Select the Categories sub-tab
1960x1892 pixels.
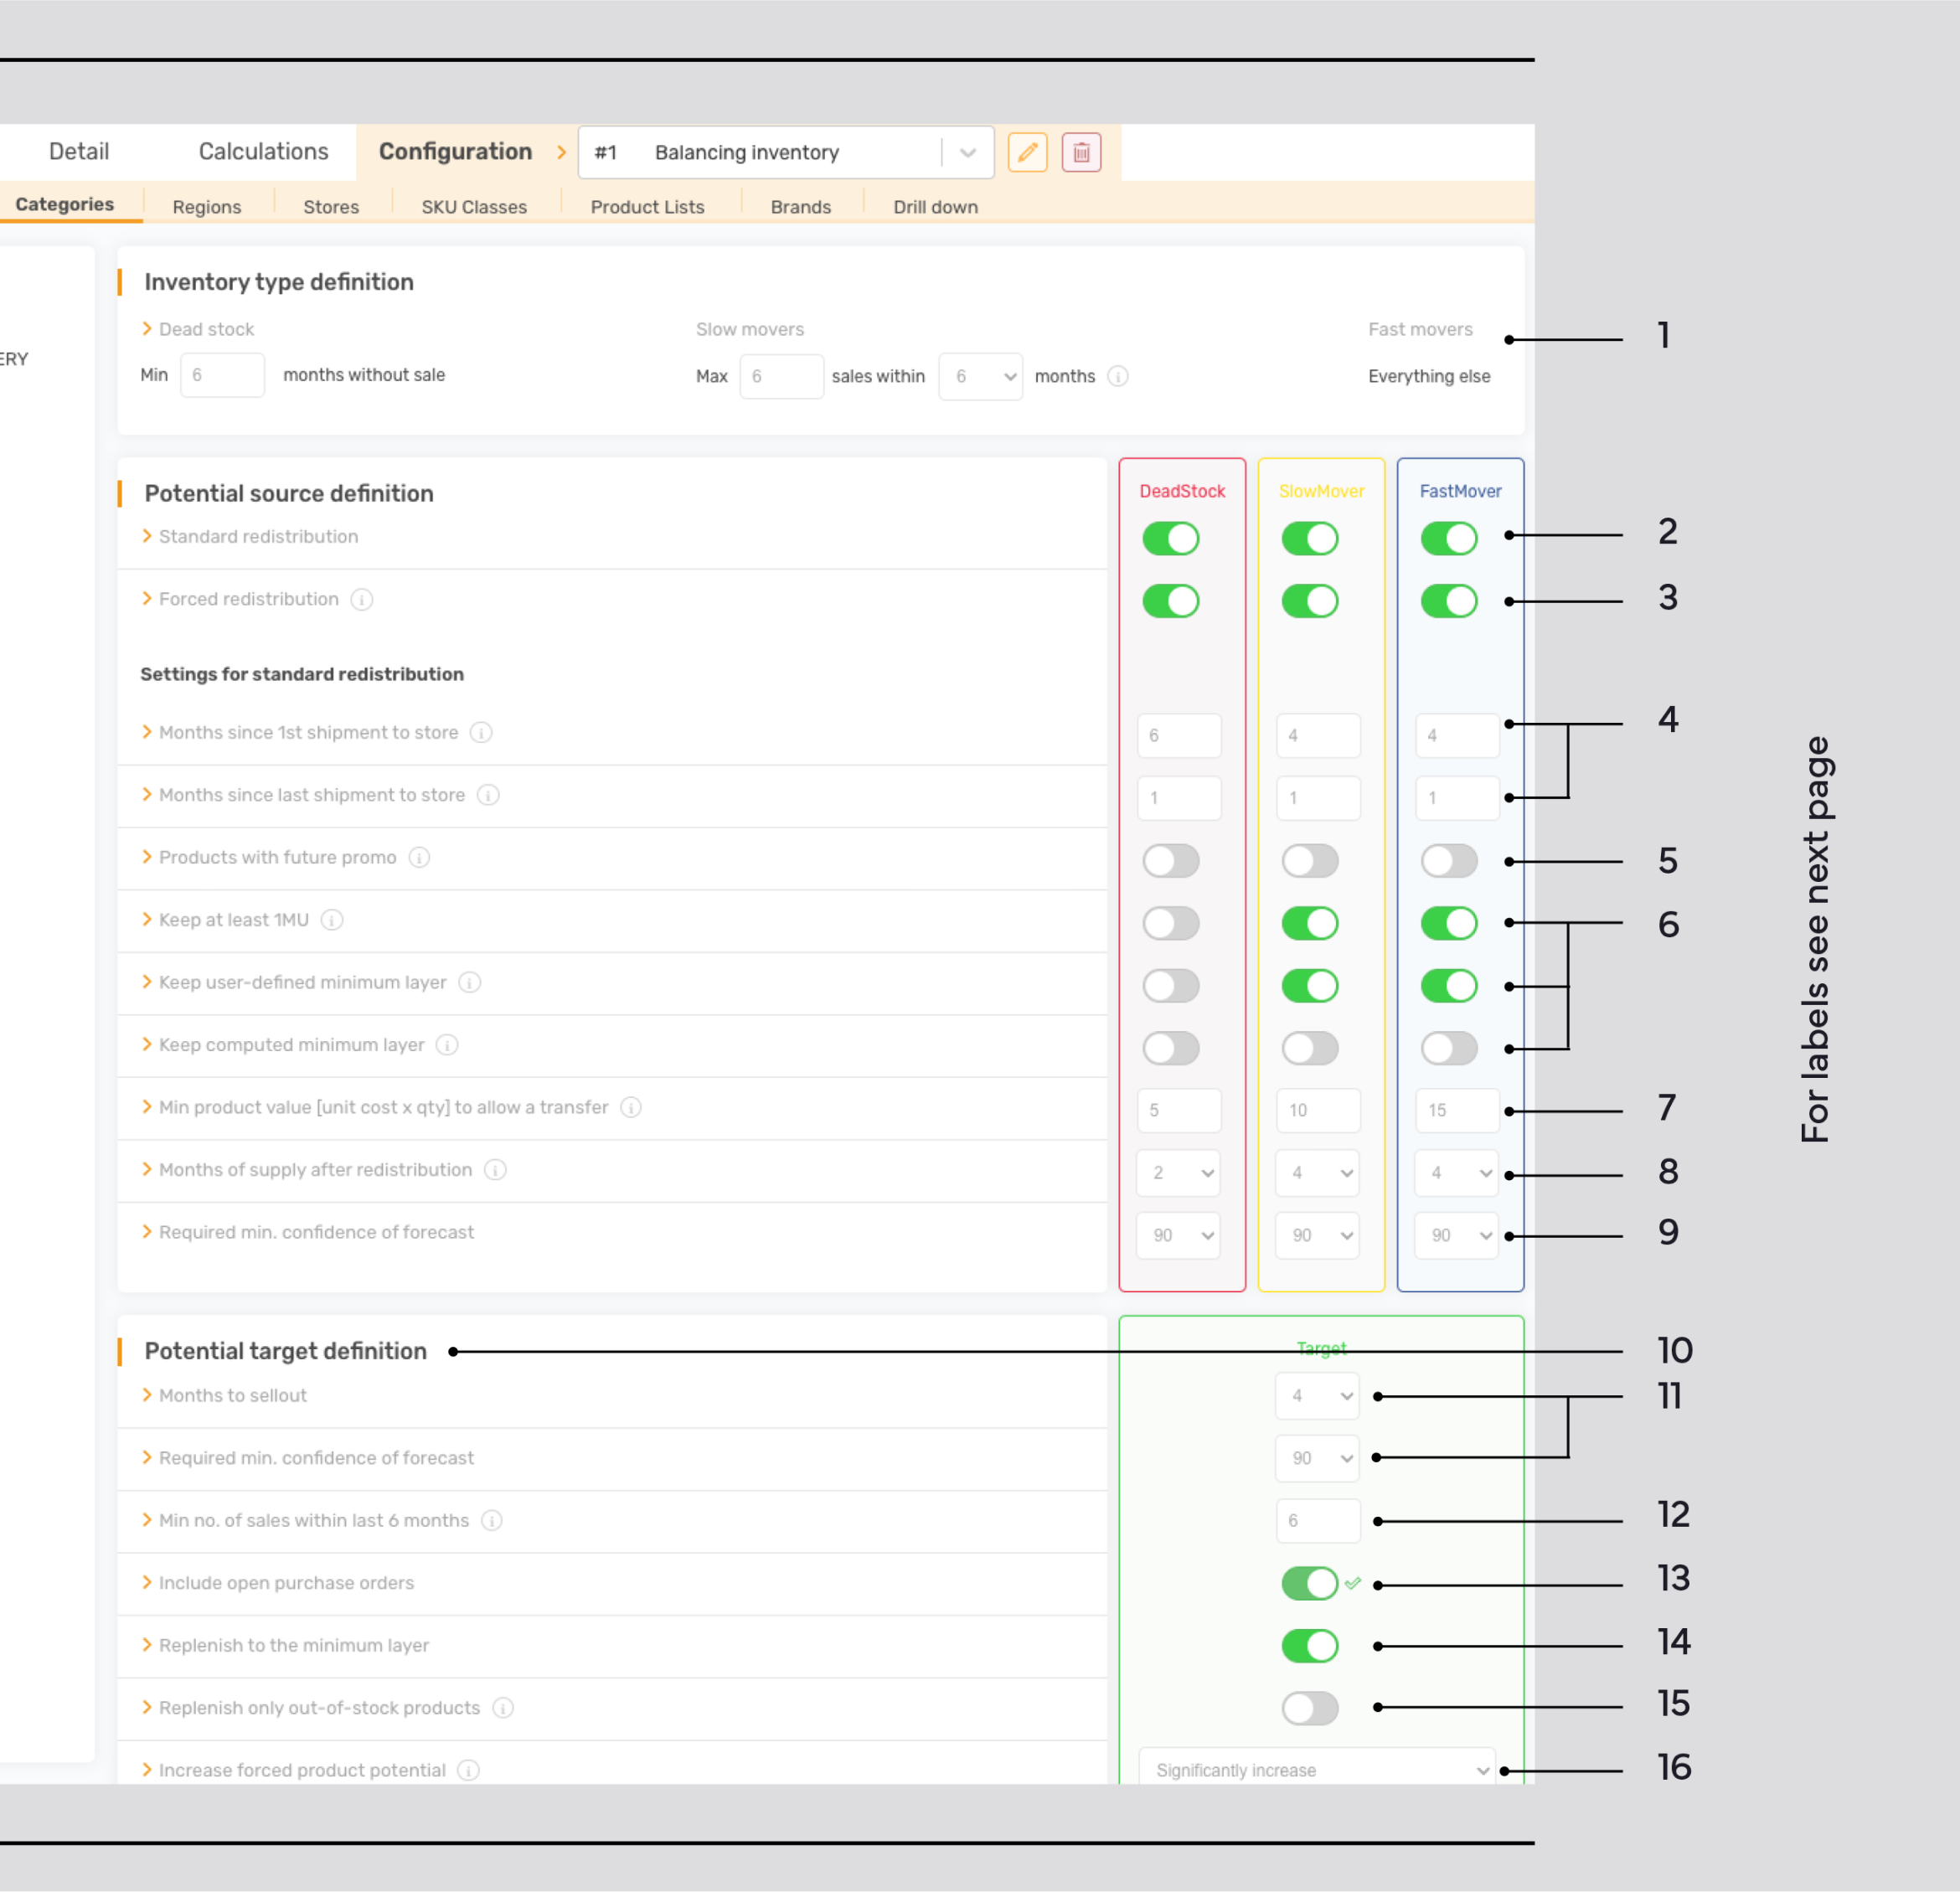(x=65, y=205)
